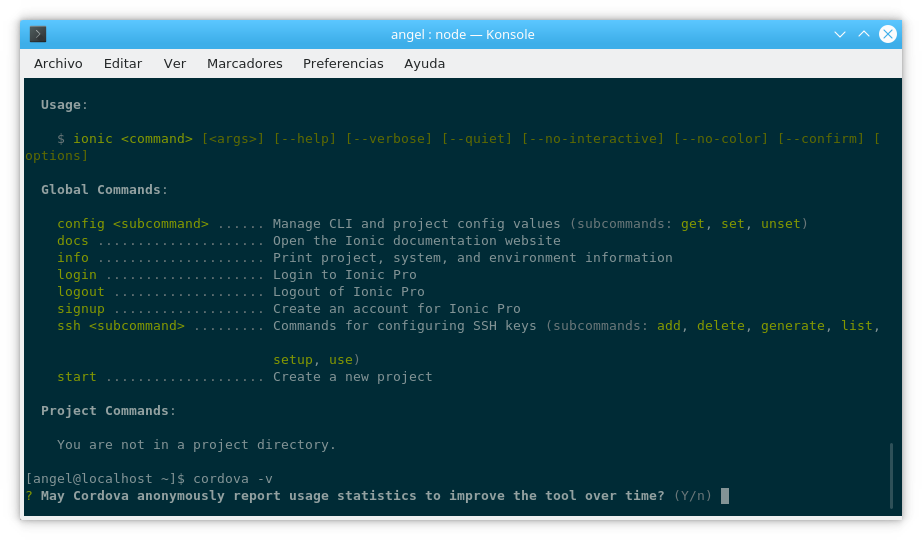Click the 'start' command text
This screenshot has height=540, width=922.
click(77, 376)
